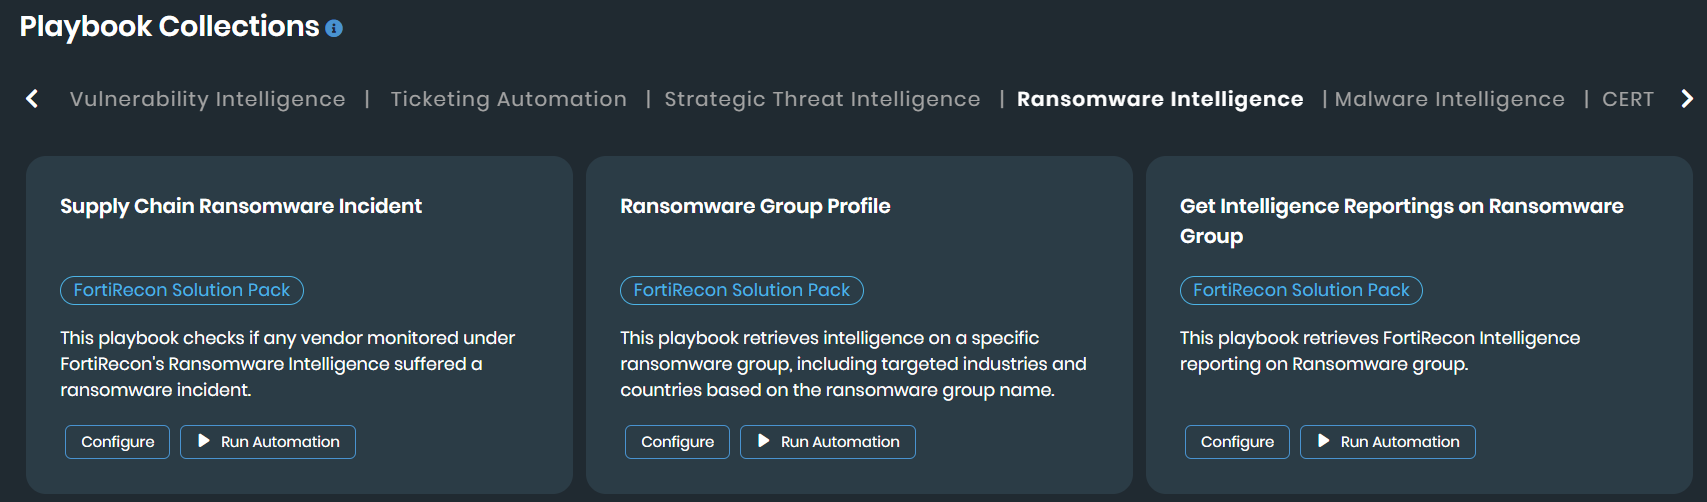Screen dimensions: 1707x502
Task: Click FortiRecon Solution Pack tag on Supply Chain card
Action: [x=182, y=290]
